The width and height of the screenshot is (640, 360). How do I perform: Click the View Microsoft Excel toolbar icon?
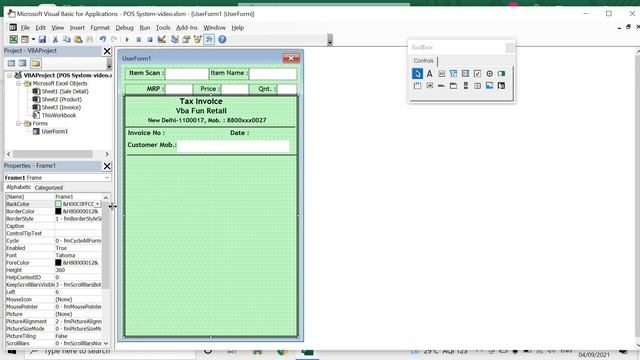click(13, 40)
